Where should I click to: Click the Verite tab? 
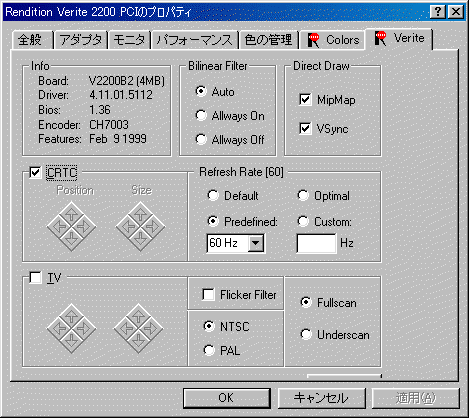(399, 38)
